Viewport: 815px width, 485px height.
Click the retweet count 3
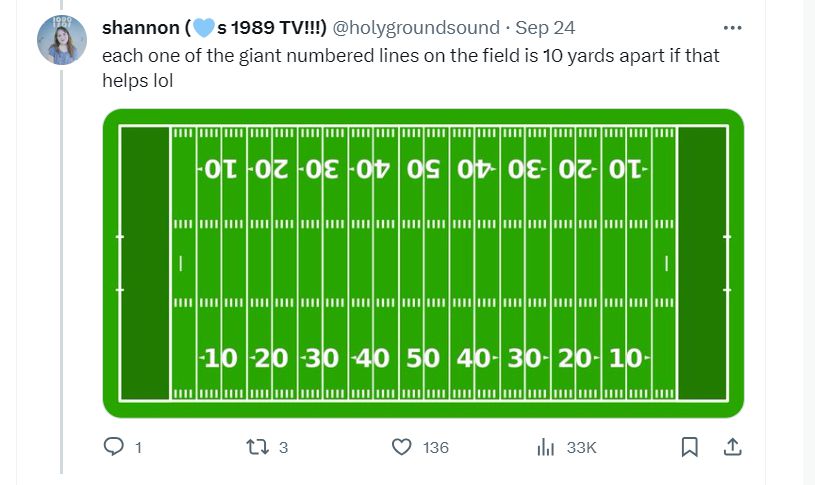tap(283, 448)
